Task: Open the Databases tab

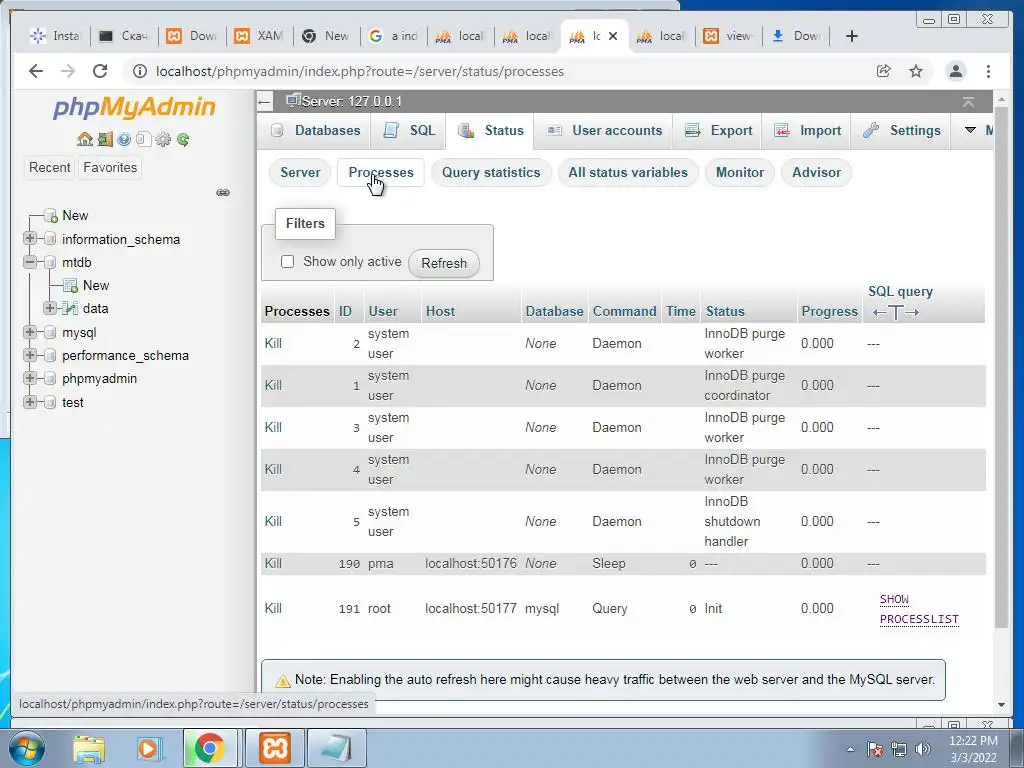Action: point(315,131)
